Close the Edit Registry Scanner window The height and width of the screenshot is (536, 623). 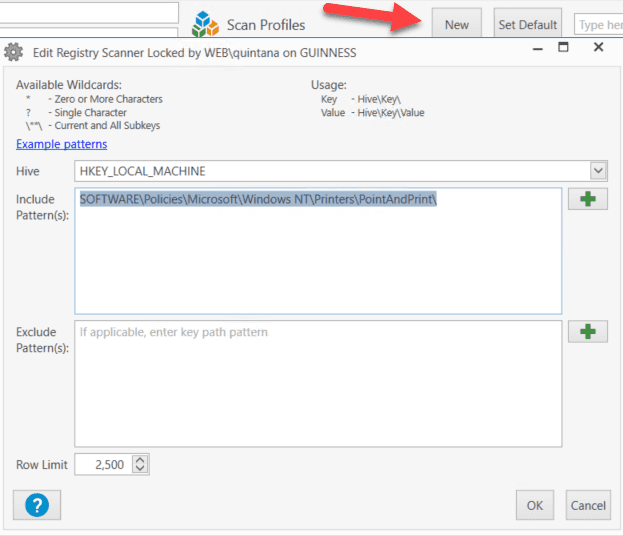tap(598, 47)
